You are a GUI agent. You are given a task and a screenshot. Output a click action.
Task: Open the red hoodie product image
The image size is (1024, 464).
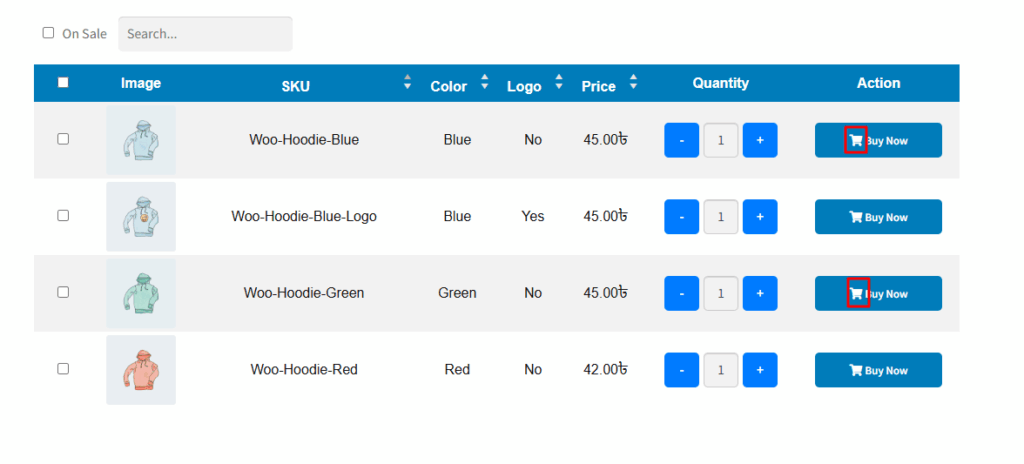tap(141, 370)
